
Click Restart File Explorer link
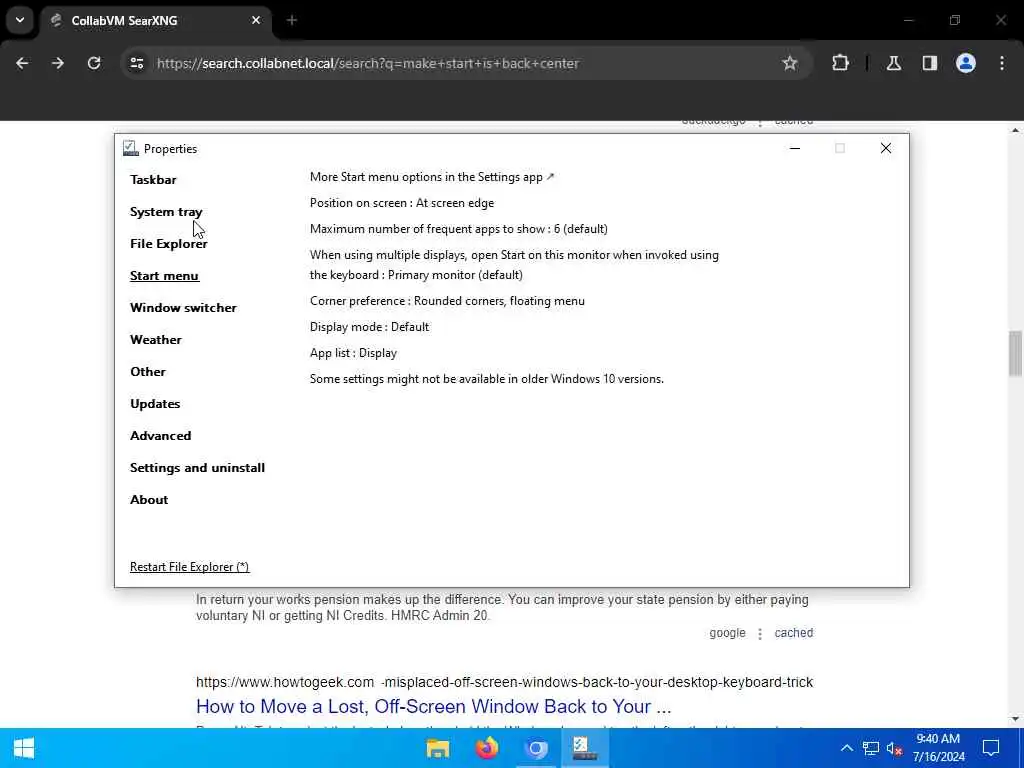pyautogui.click(x=189, y=567)
